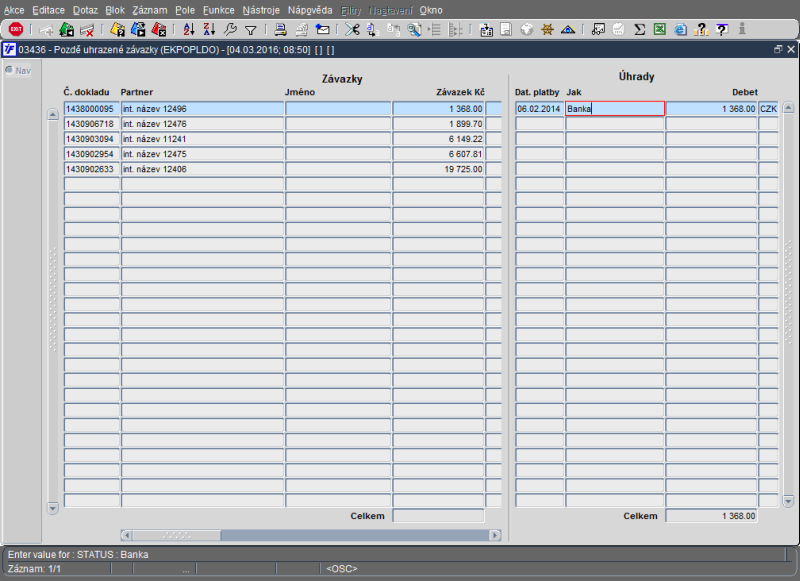Click the magnifier search-document icon
The height and width of the screenshot is (581, 800).
[414, 30]
